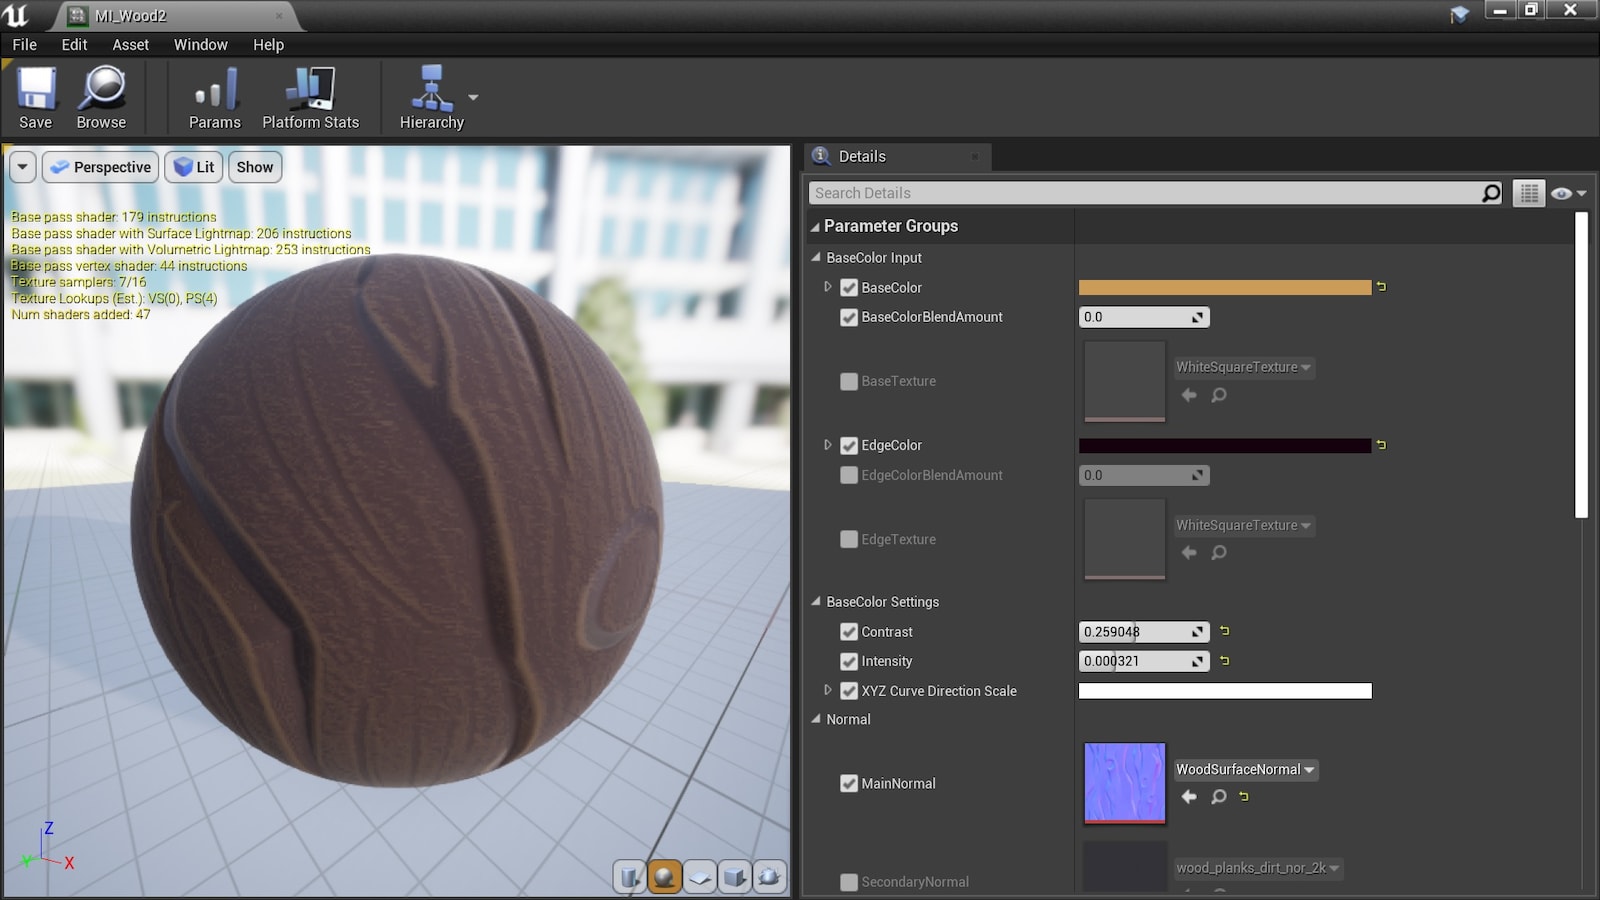Select the cube preview shape

coord(734,876)
